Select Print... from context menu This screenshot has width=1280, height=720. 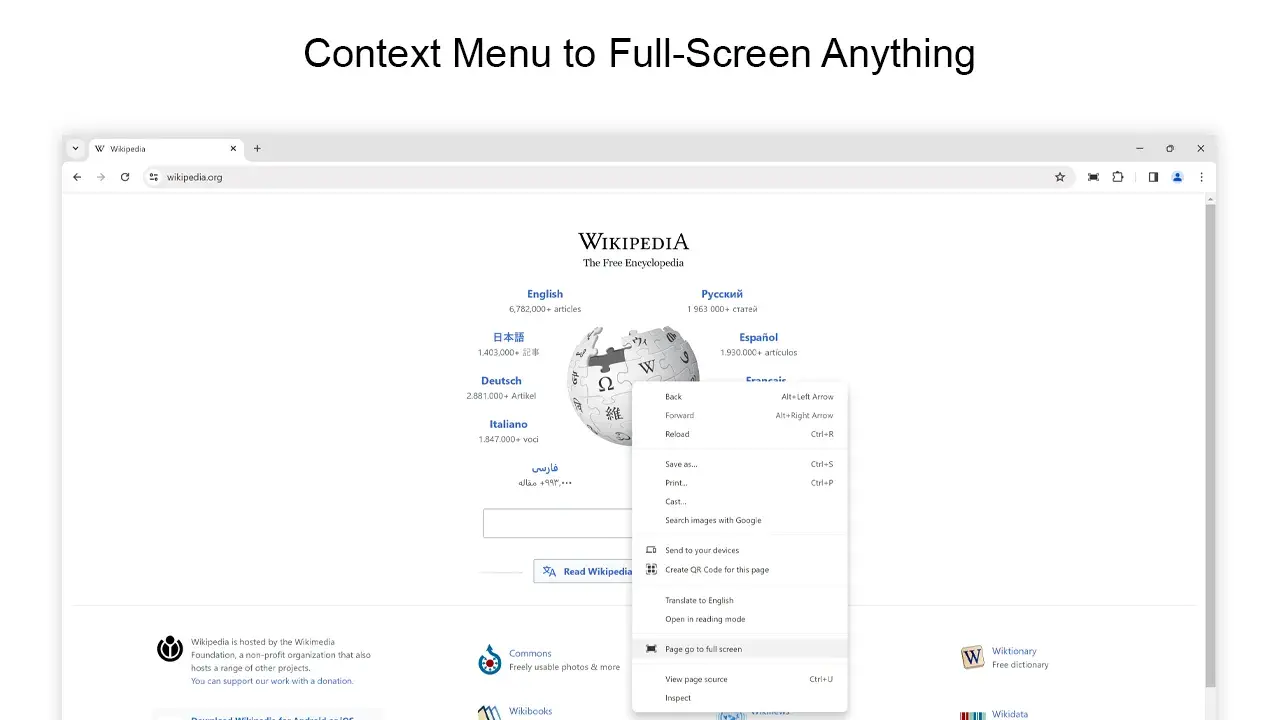[x=740, y=483]
